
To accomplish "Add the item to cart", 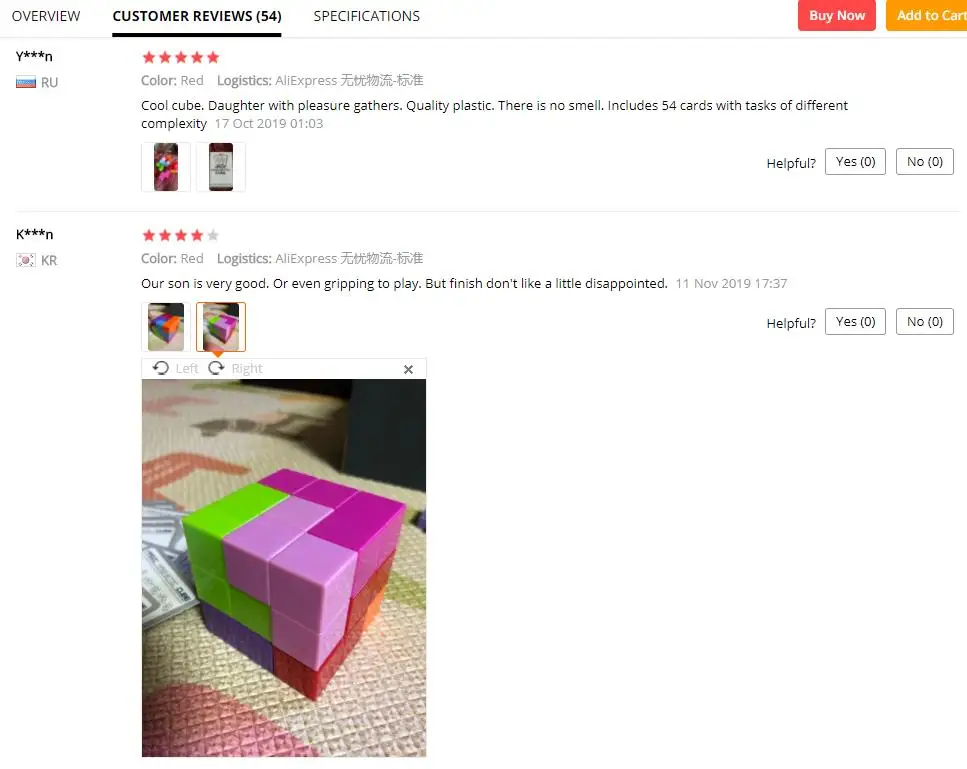I will point(926,15).
